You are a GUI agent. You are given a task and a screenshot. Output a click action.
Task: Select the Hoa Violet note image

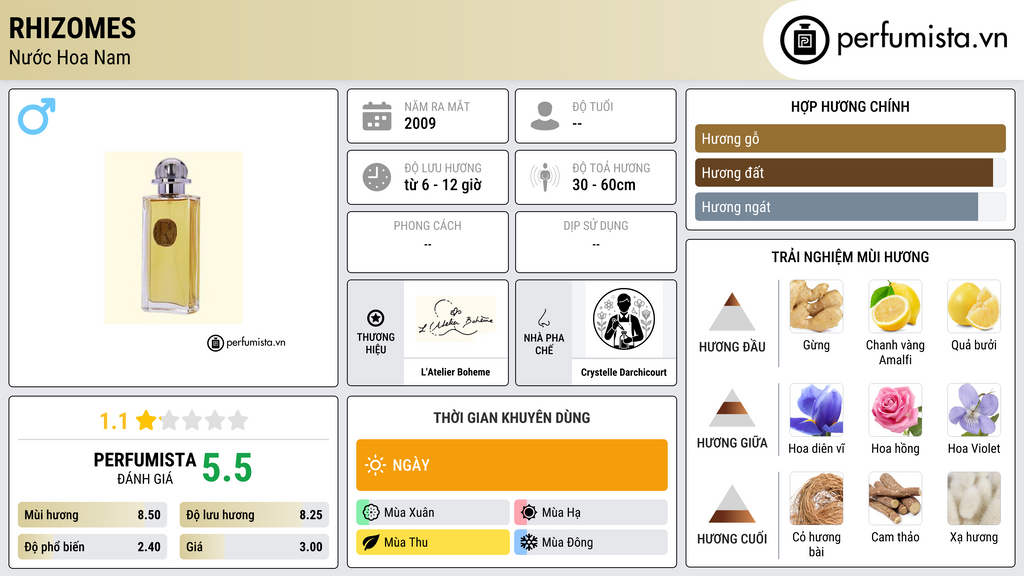974,410
